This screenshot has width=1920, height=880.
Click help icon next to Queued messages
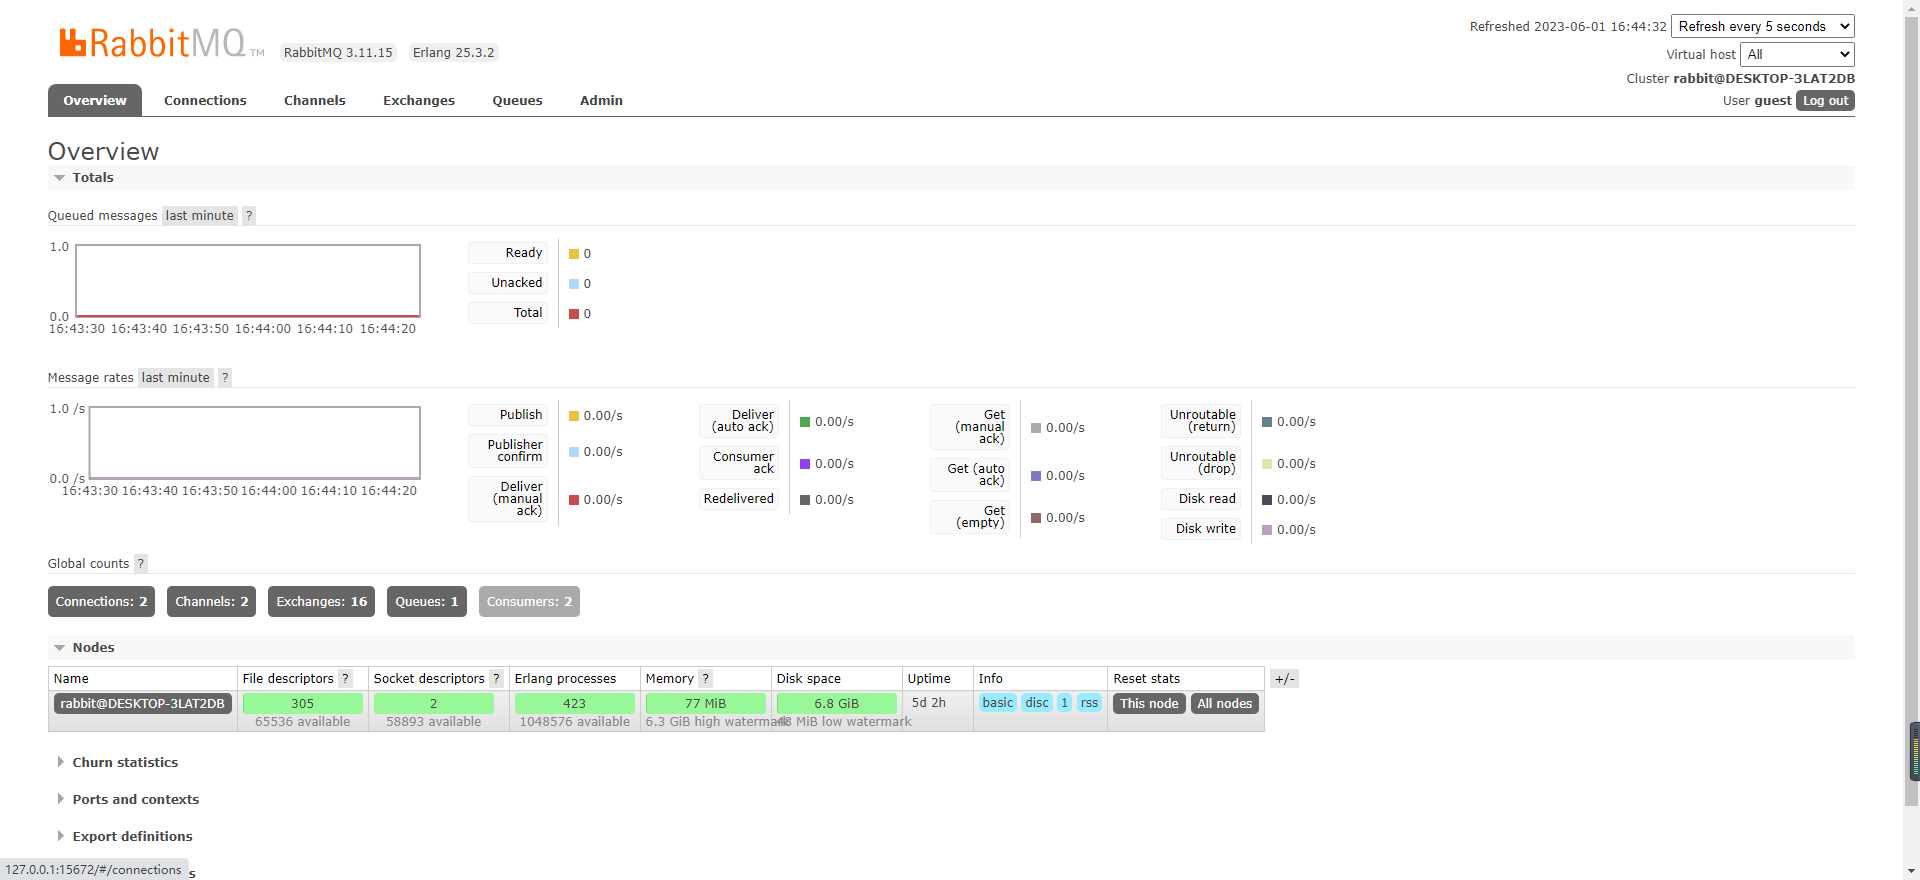point(249,216)
